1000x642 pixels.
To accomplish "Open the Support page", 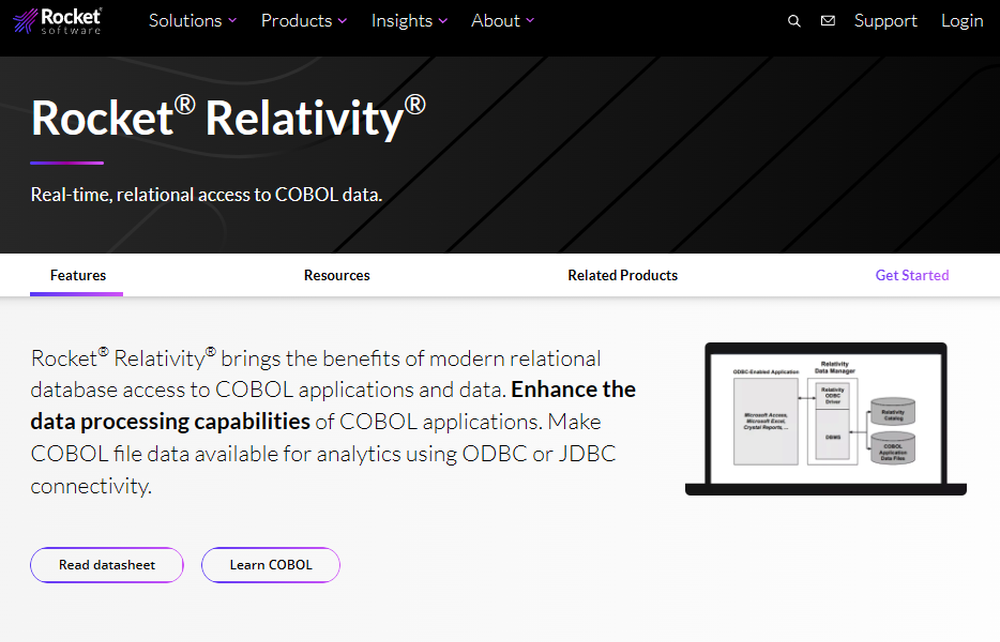I will [x=885, y=20].
